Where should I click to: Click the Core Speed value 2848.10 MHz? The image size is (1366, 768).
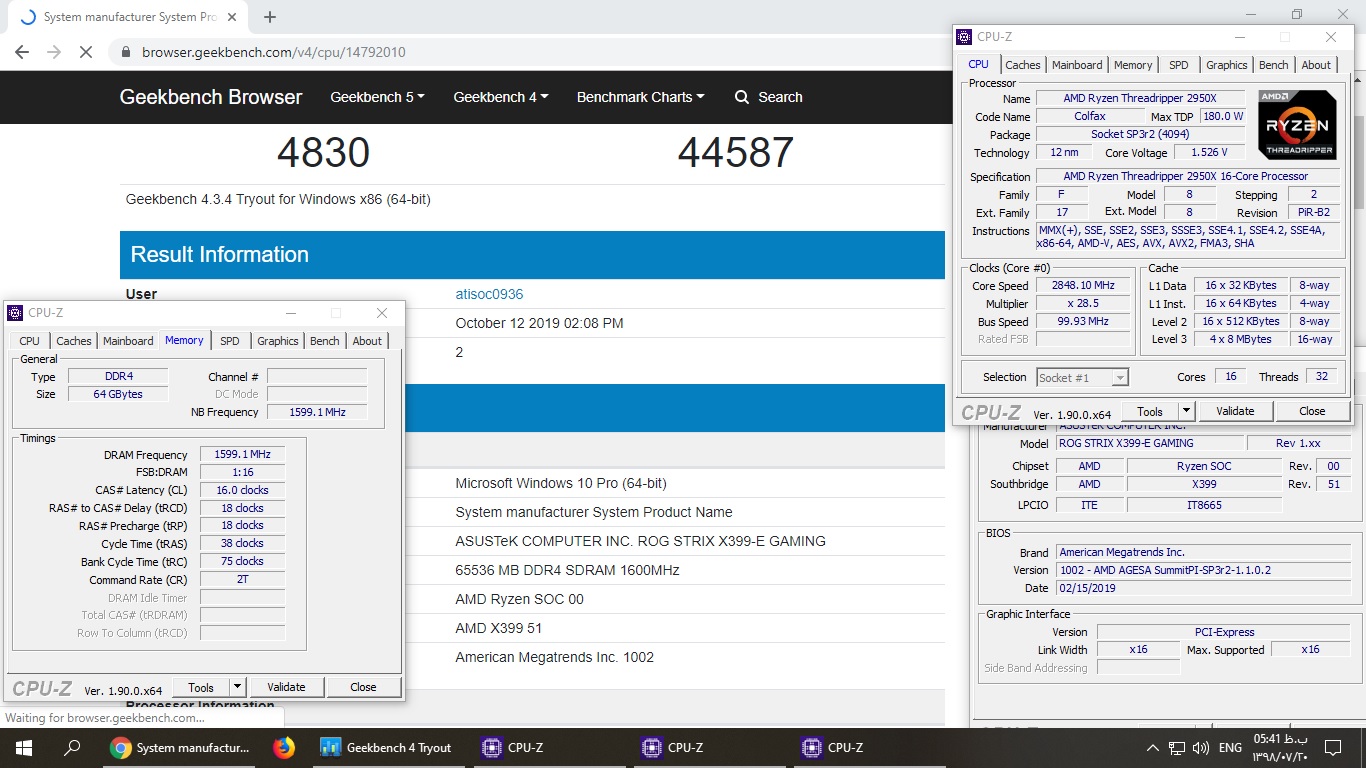1082,285
